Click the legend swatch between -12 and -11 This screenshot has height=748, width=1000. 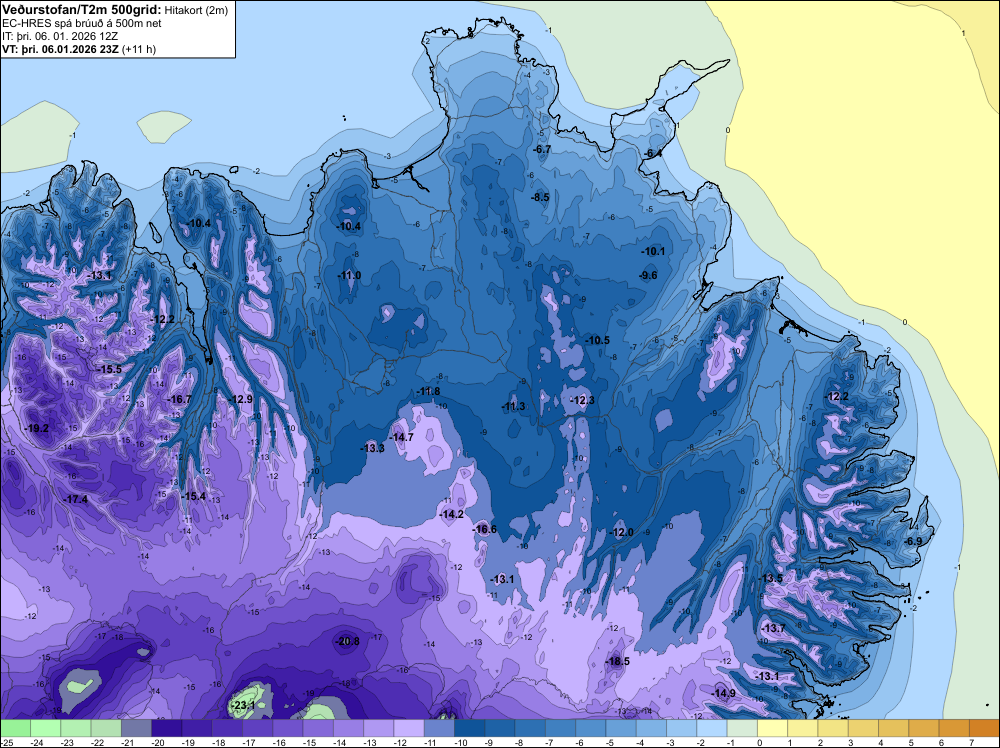(x=408, y=728)
